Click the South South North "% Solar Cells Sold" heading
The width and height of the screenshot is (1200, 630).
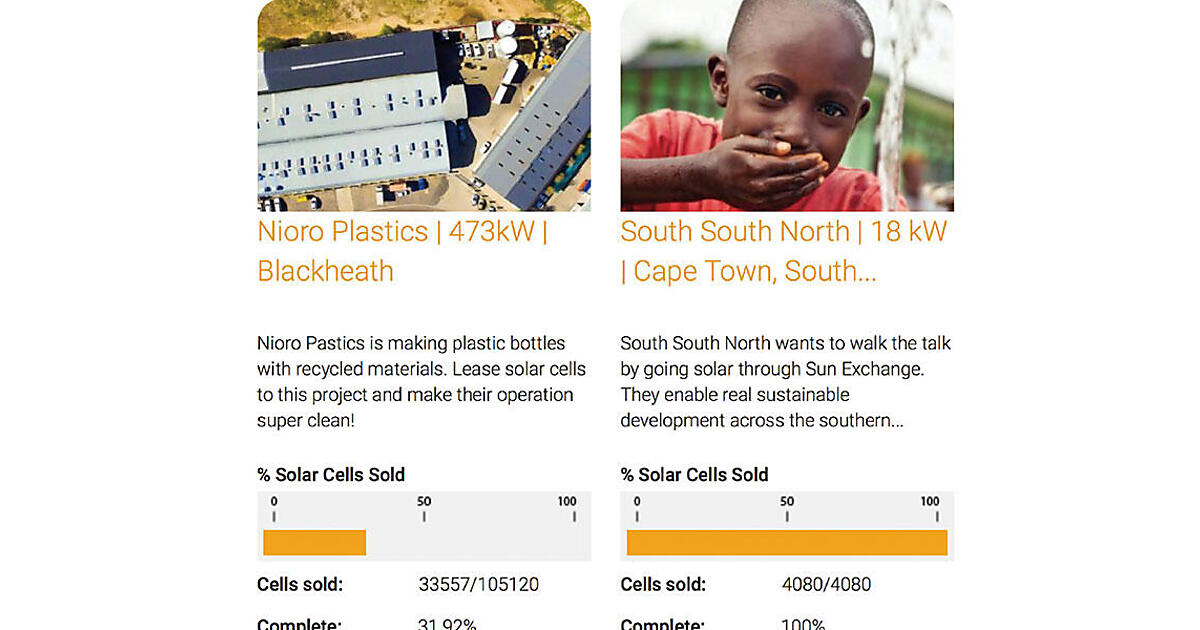[694, 475]
